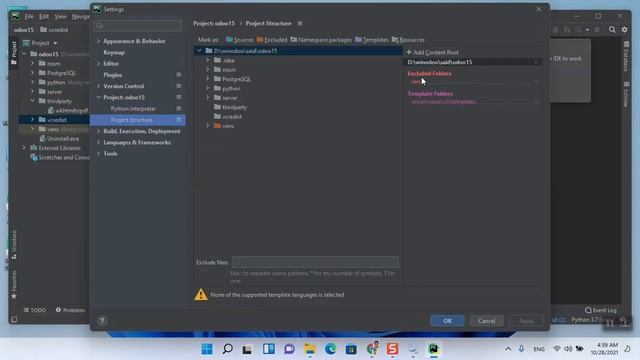This screenshot has height=360, width=640.
Task: Click Project: odoo15 breadcrumb
Action: [x=214, y=23]
